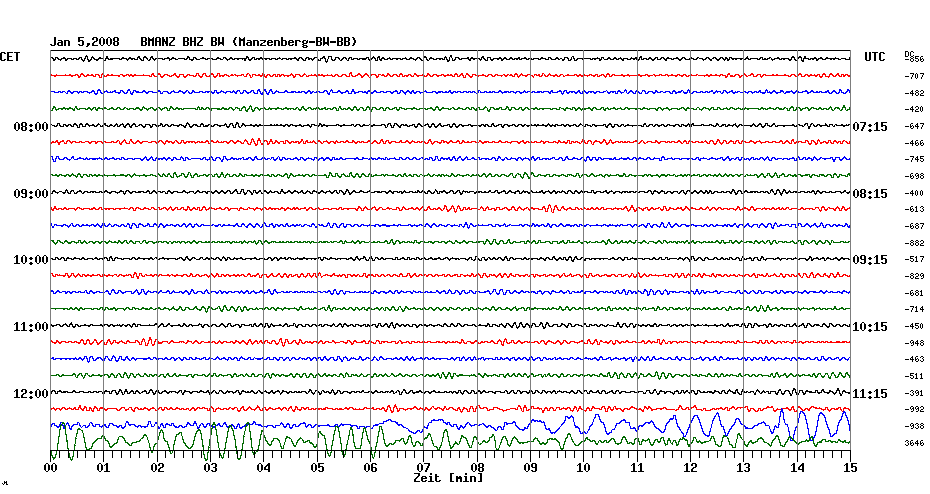Click the '11:00' CET time label

coord(31,327)
